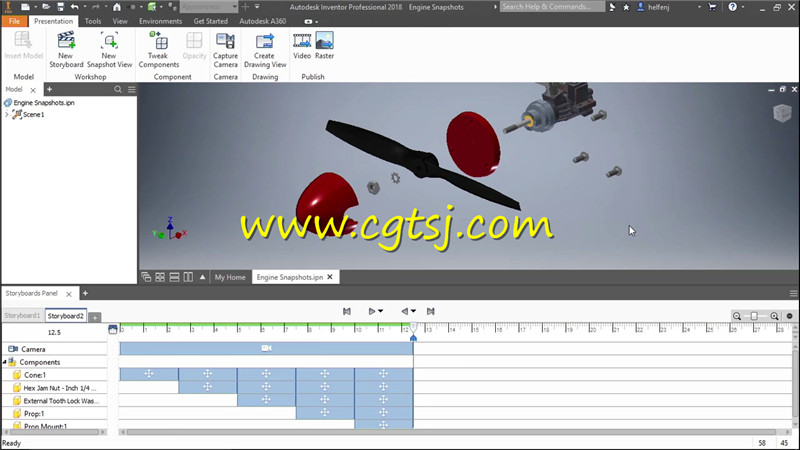Jump to the end of the storyboard
This screenshot has height=450, width=800.
click(431, 311)
